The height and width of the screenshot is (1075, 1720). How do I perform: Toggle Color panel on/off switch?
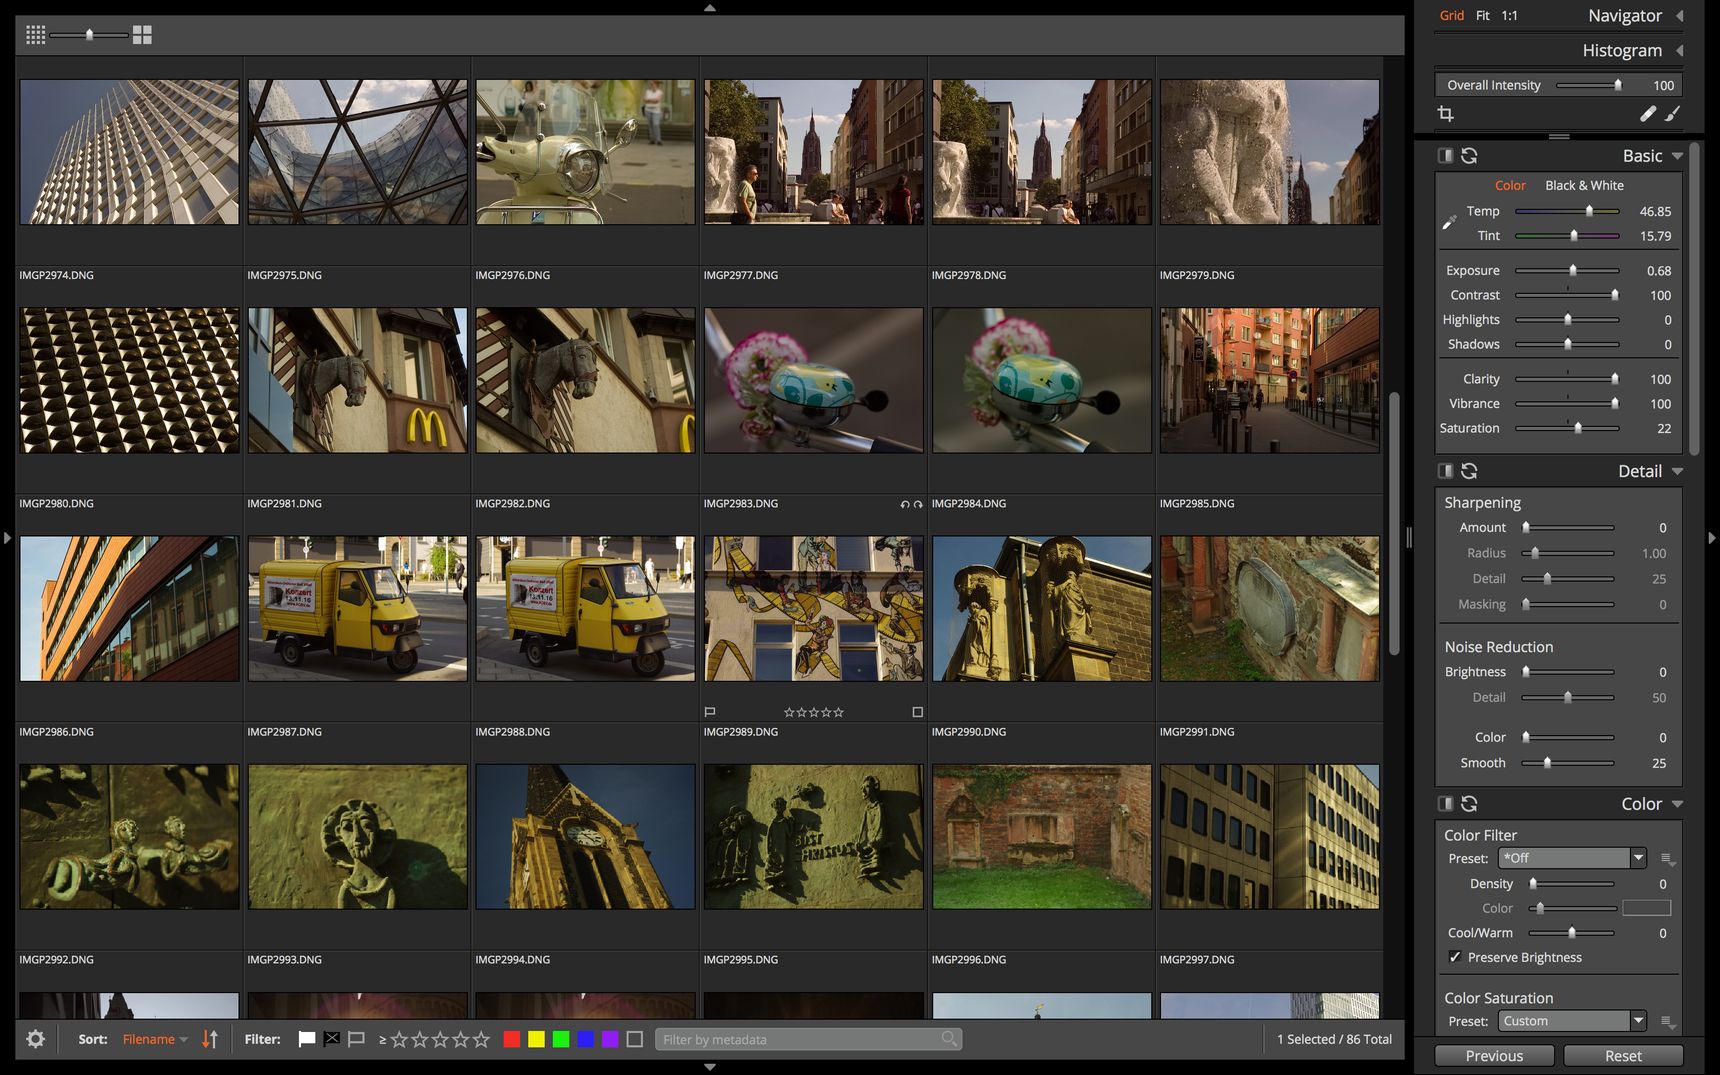click(x=1445, y=804)
